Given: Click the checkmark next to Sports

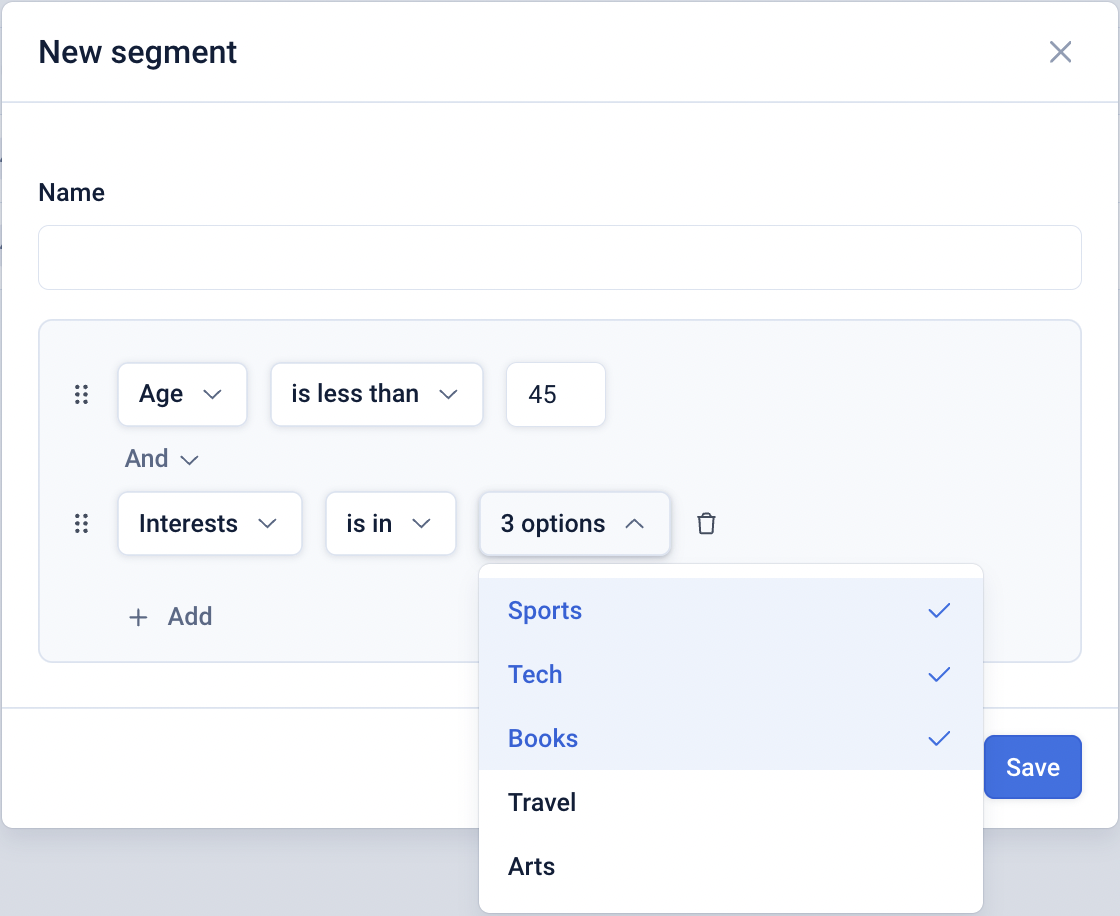Looking at the screenshot, I should [x=938, y=611].
